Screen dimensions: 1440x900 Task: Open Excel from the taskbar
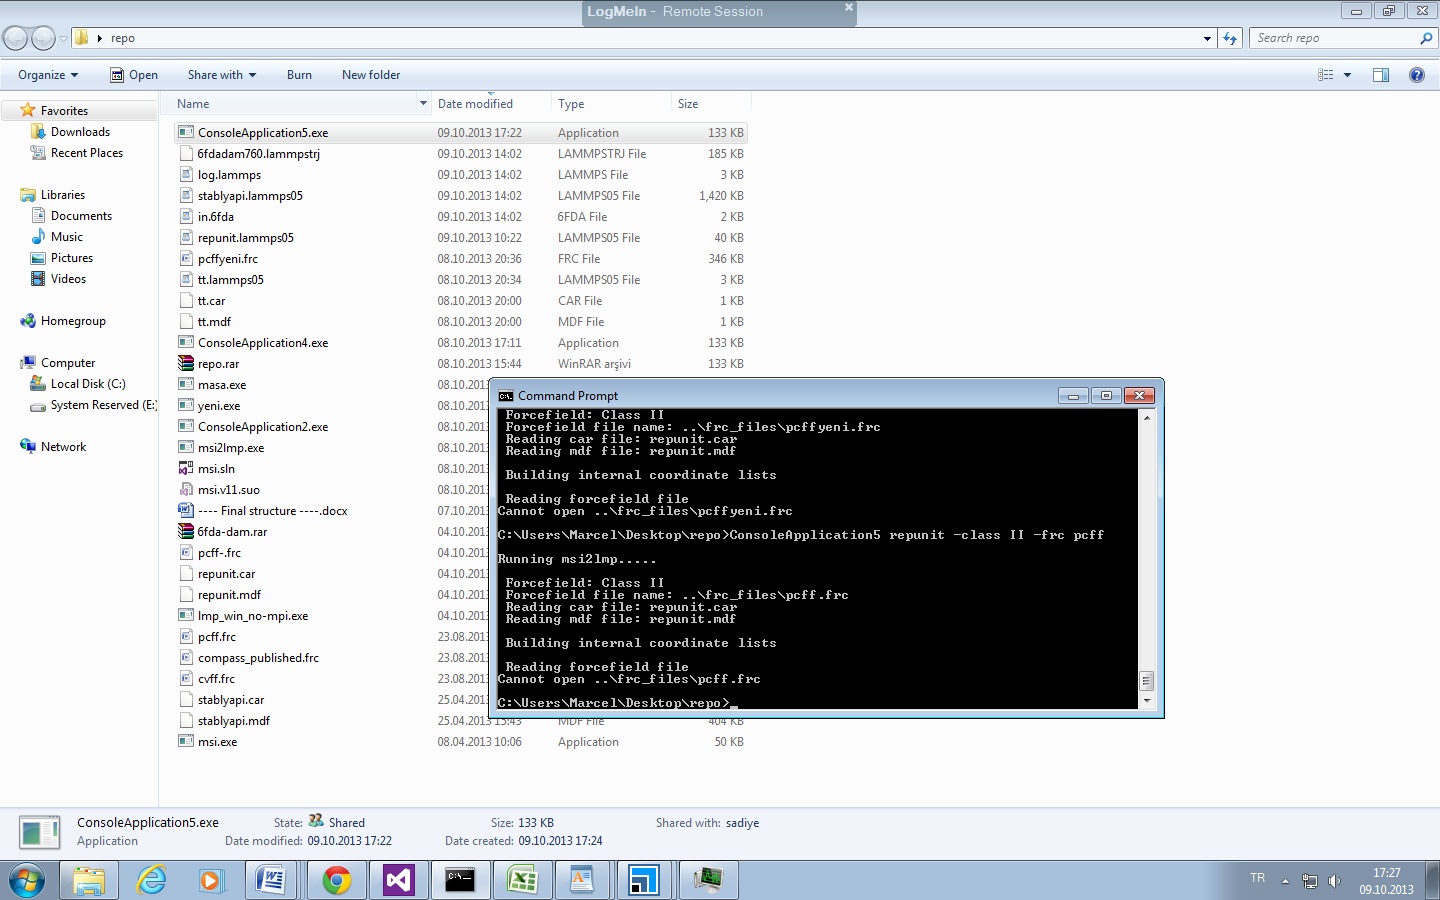521,880
